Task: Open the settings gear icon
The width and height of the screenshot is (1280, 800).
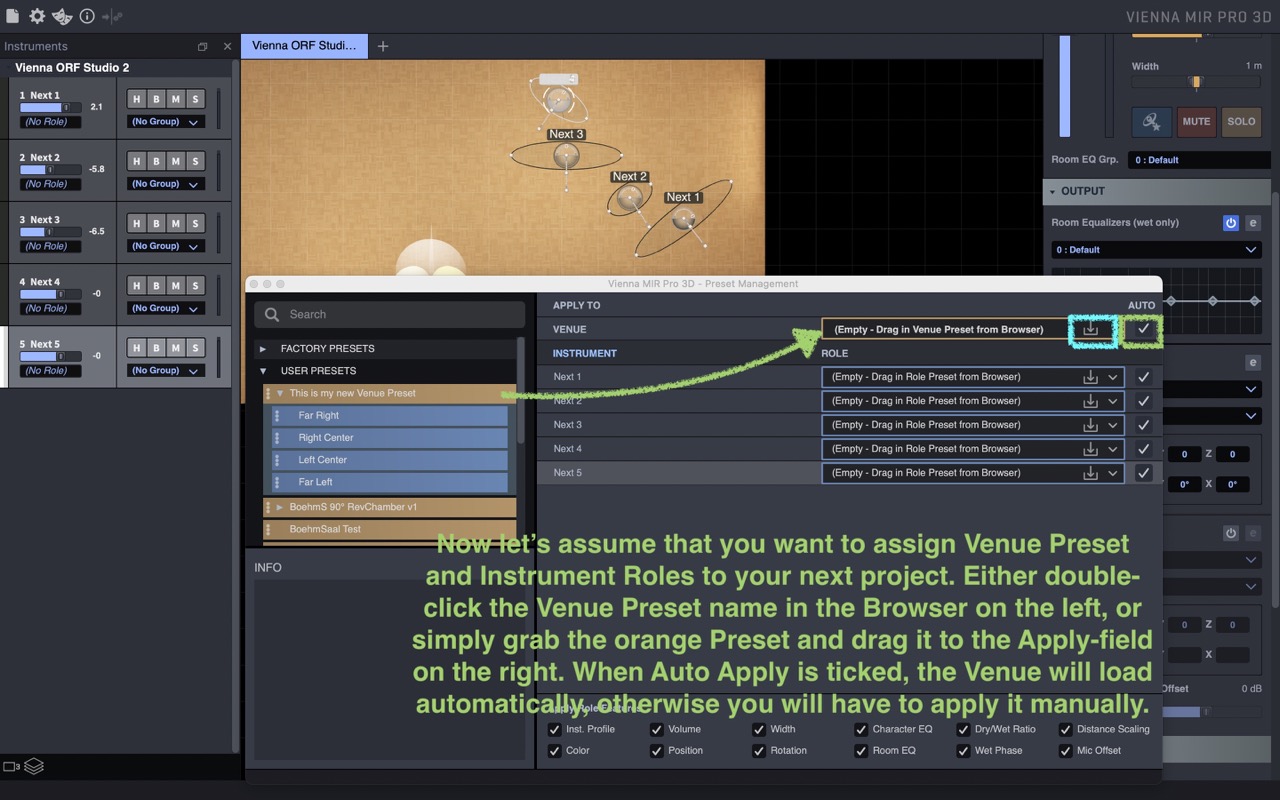Action: coord(37,16)
